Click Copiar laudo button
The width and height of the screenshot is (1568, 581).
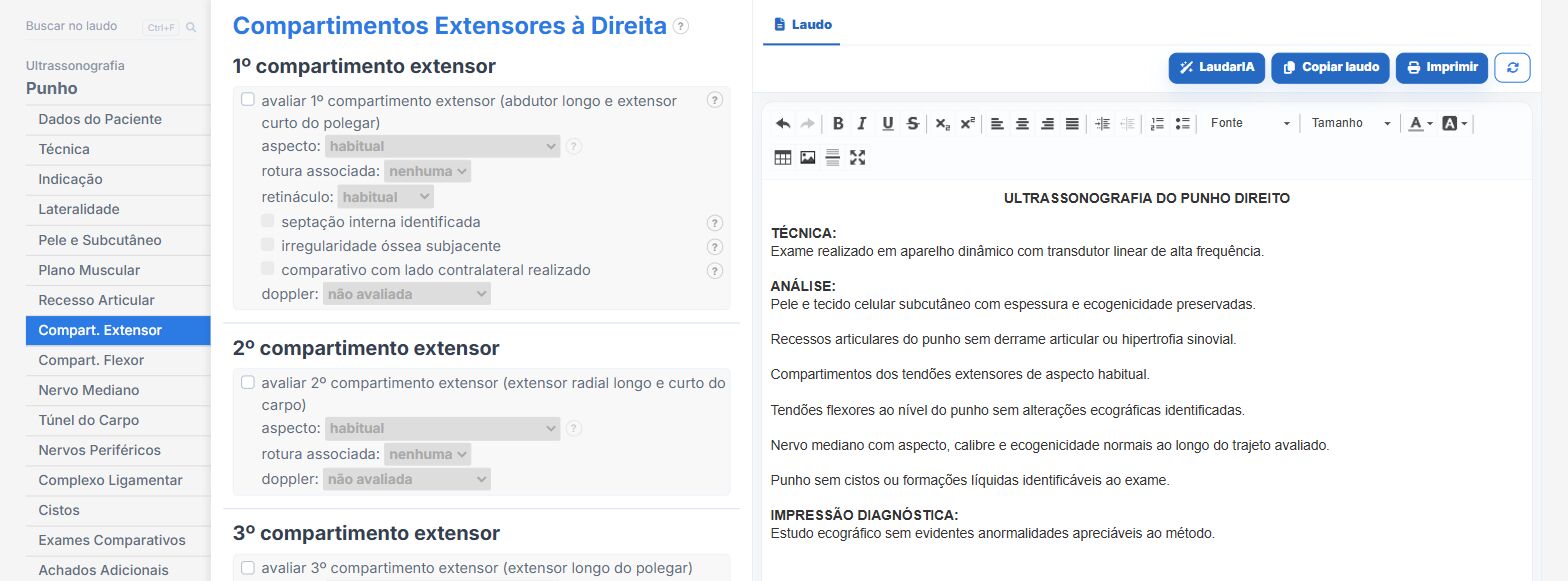(x=1331, y=67)
